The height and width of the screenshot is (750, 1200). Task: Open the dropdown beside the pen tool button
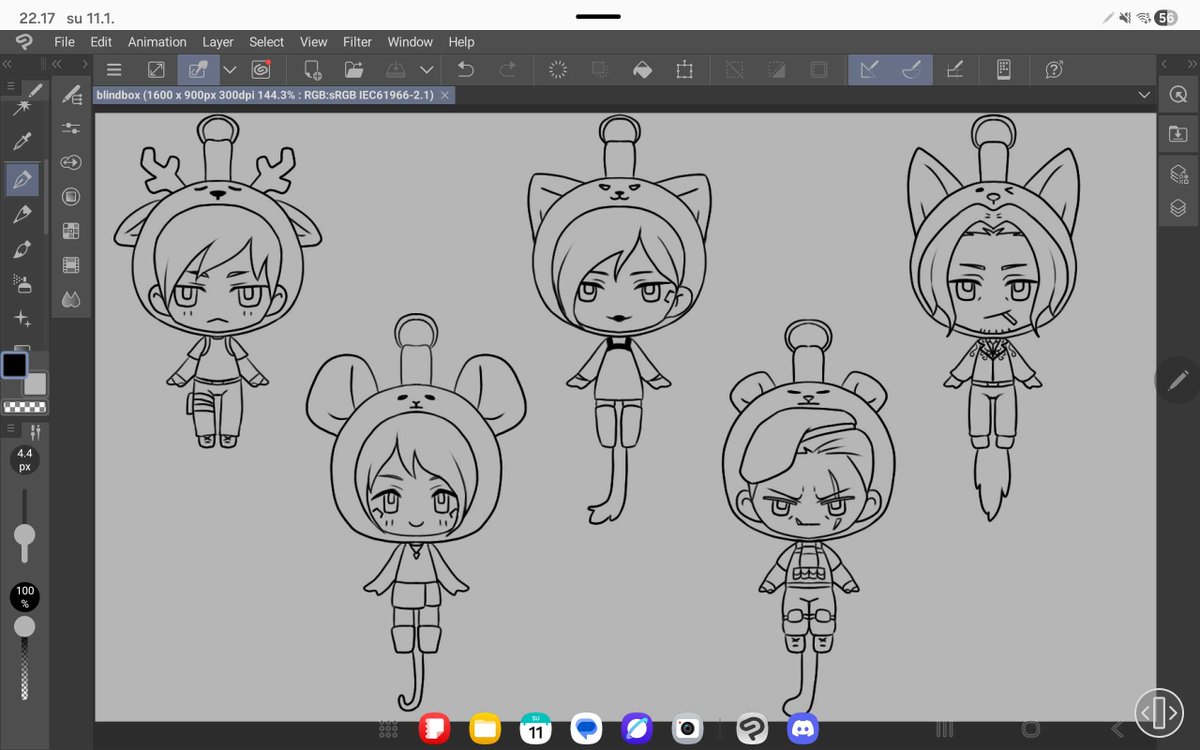tap(229, 69)
